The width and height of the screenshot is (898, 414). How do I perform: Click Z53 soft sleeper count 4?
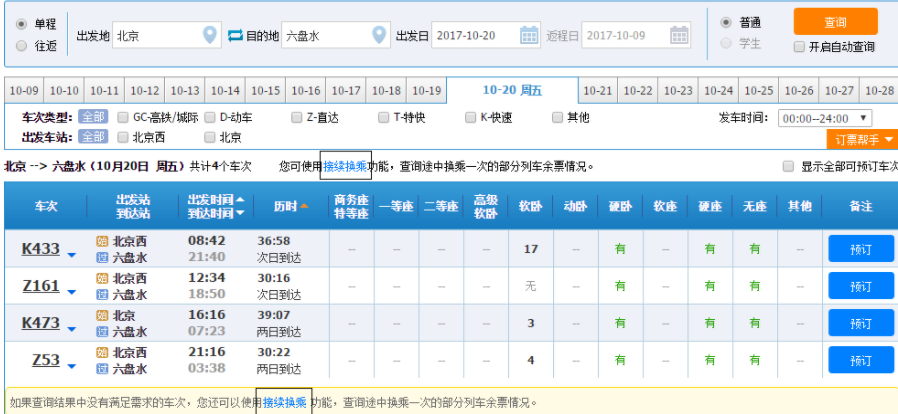[x=531, y=361]
